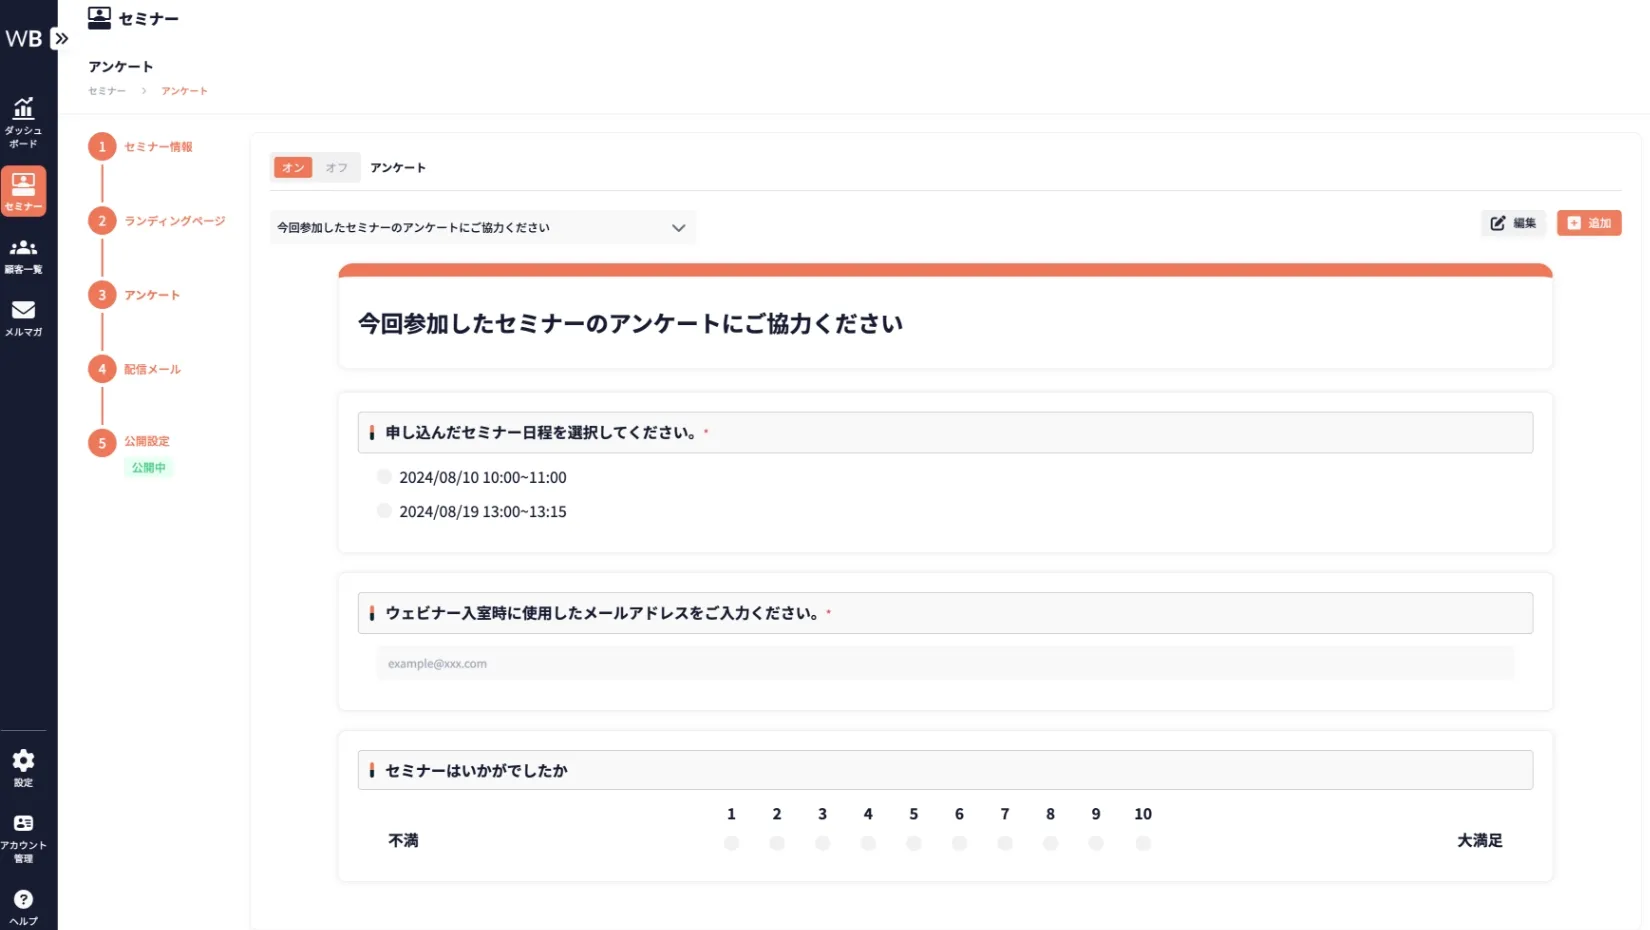Click the WB logo
This screenshot has width=1650, height=930.
24,39
